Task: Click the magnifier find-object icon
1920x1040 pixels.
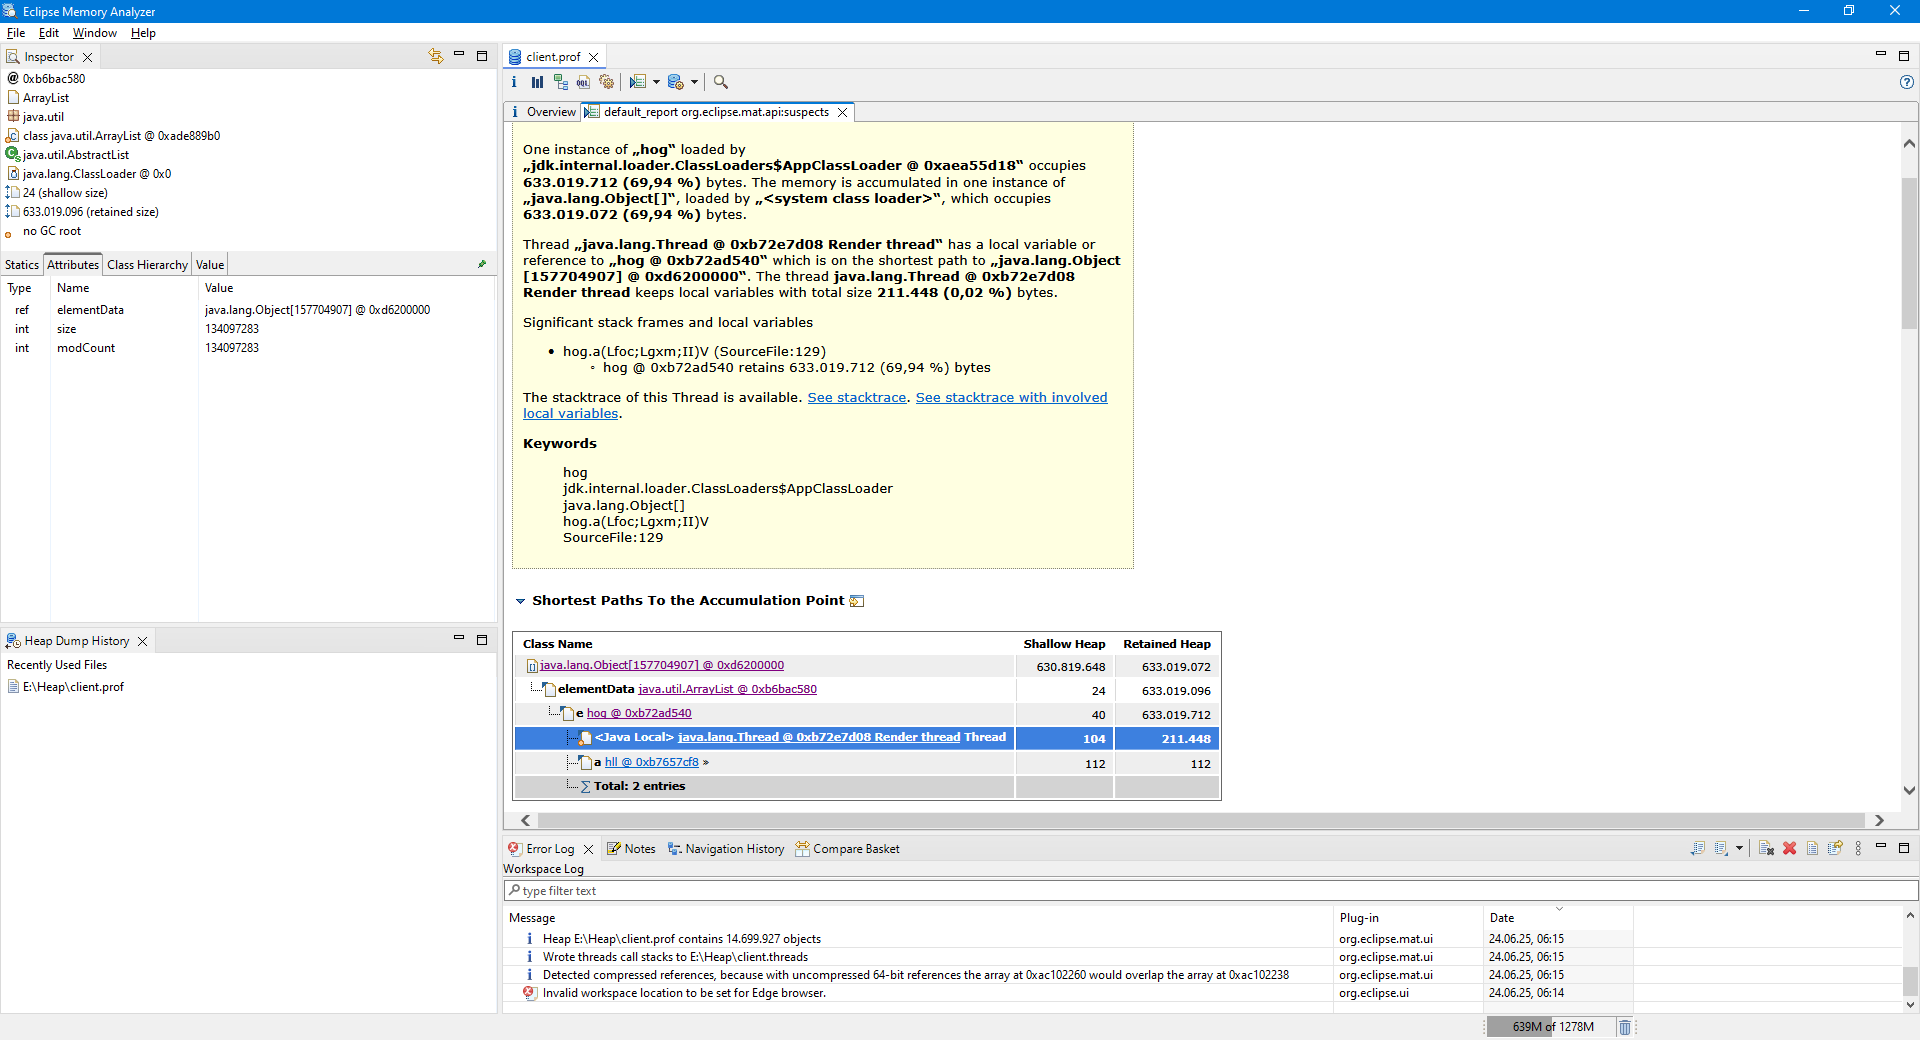Action: click(x=721, y=82)
